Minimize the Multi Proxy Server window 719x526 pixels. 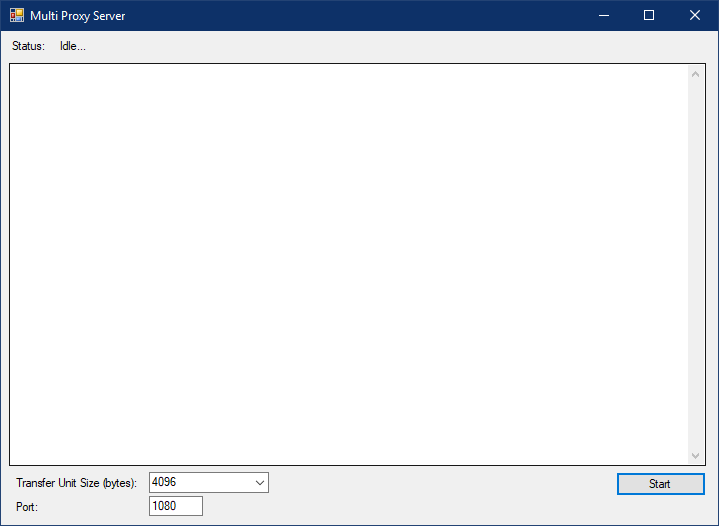point(603,16)
